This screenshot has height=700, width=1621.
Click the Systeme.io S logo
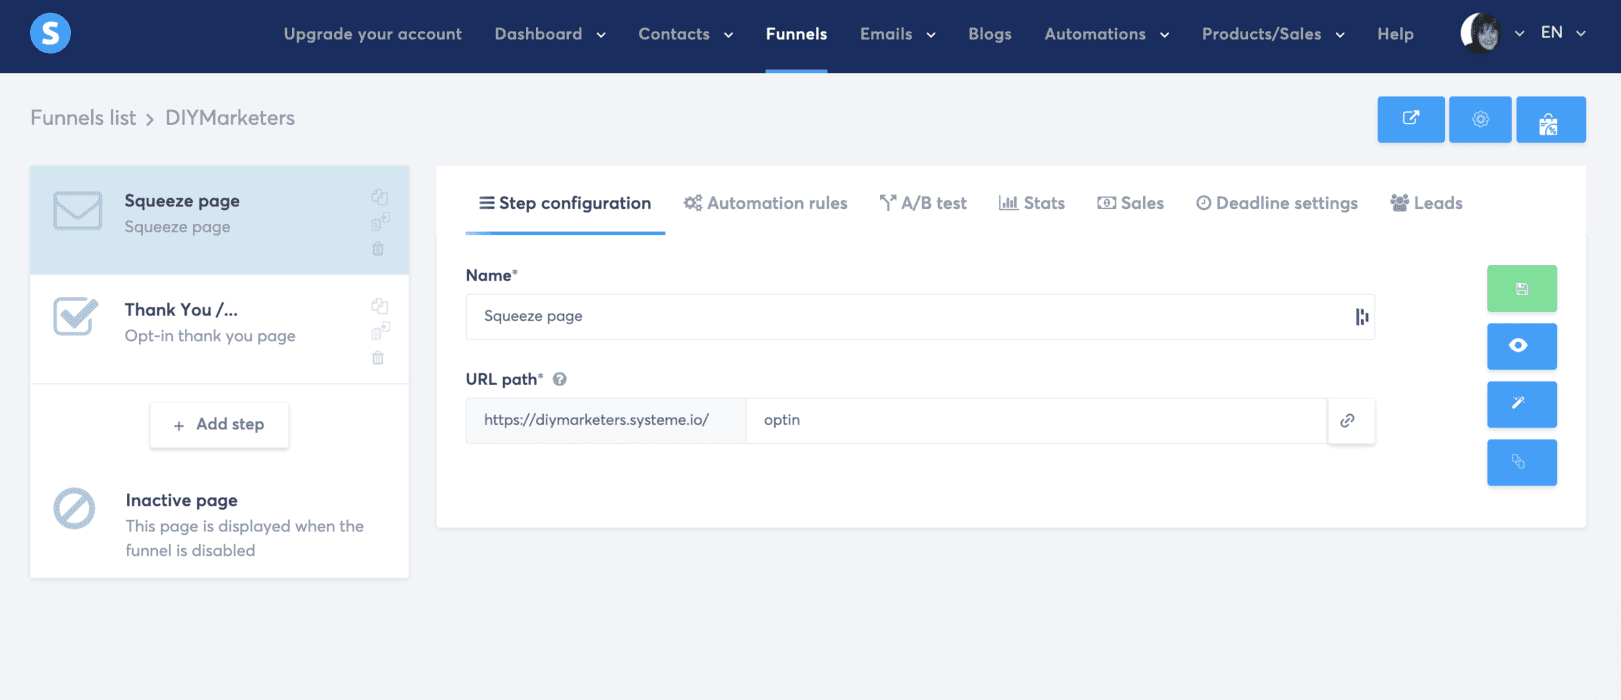click(x=50, y=33)
